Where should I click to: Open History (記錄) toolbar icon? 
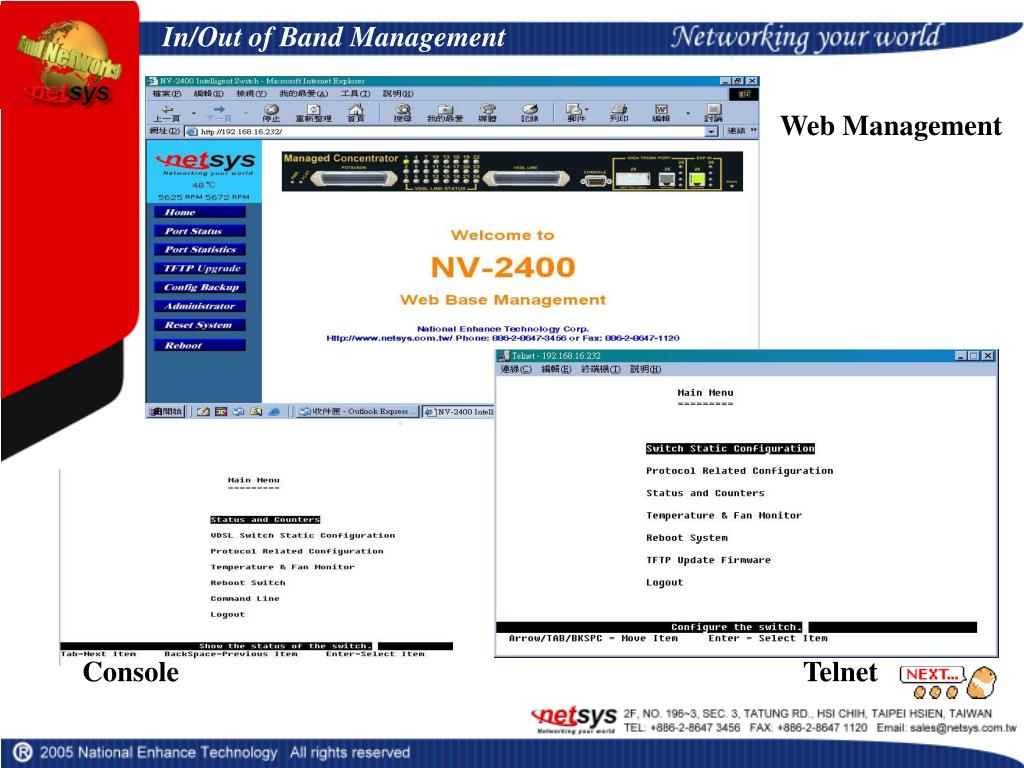[x=530, y=113]
